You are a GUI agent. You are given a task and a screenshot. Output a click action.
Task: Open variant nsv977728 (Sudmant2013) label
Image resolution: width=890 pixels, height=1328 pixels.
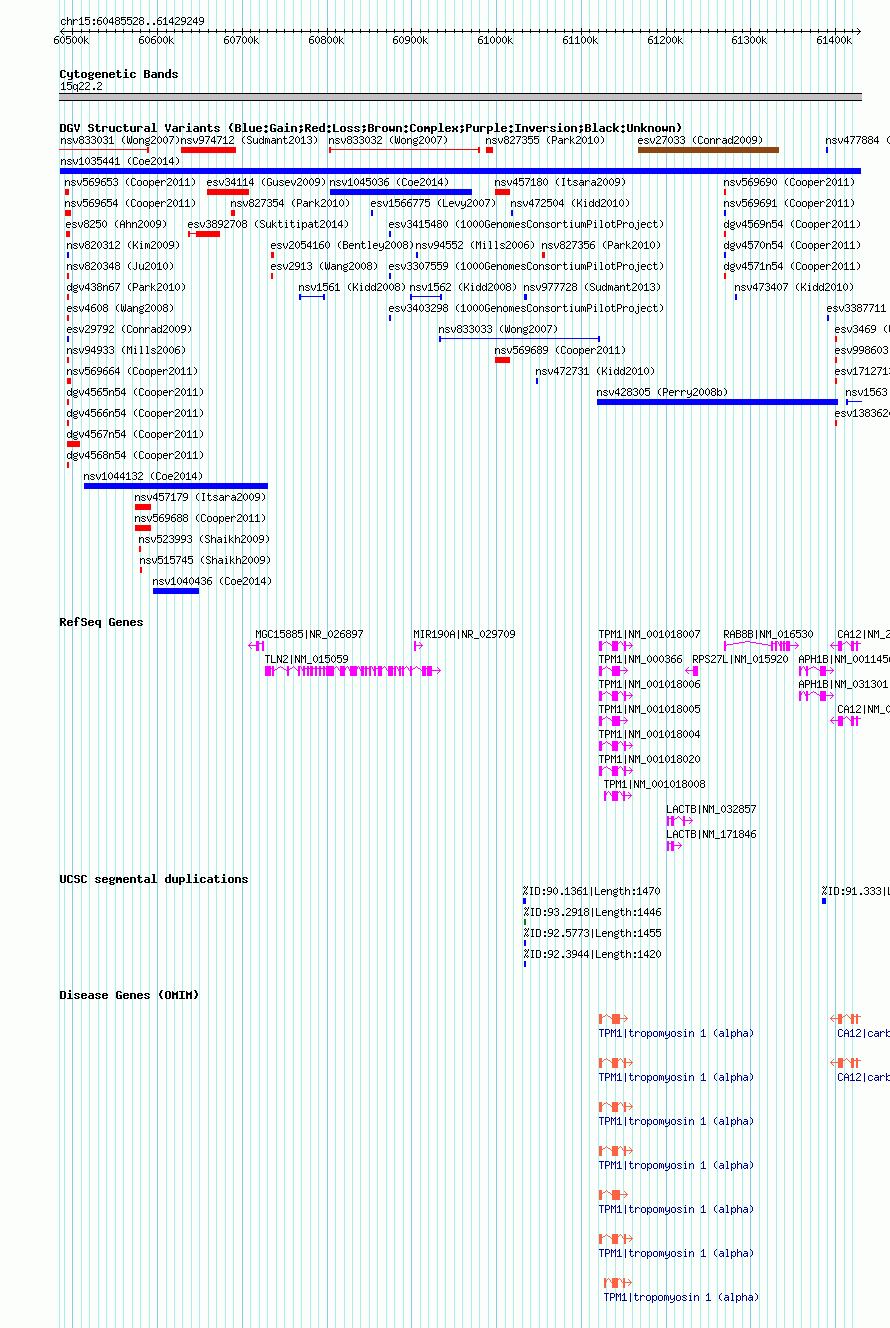click(x=593, y=288)
